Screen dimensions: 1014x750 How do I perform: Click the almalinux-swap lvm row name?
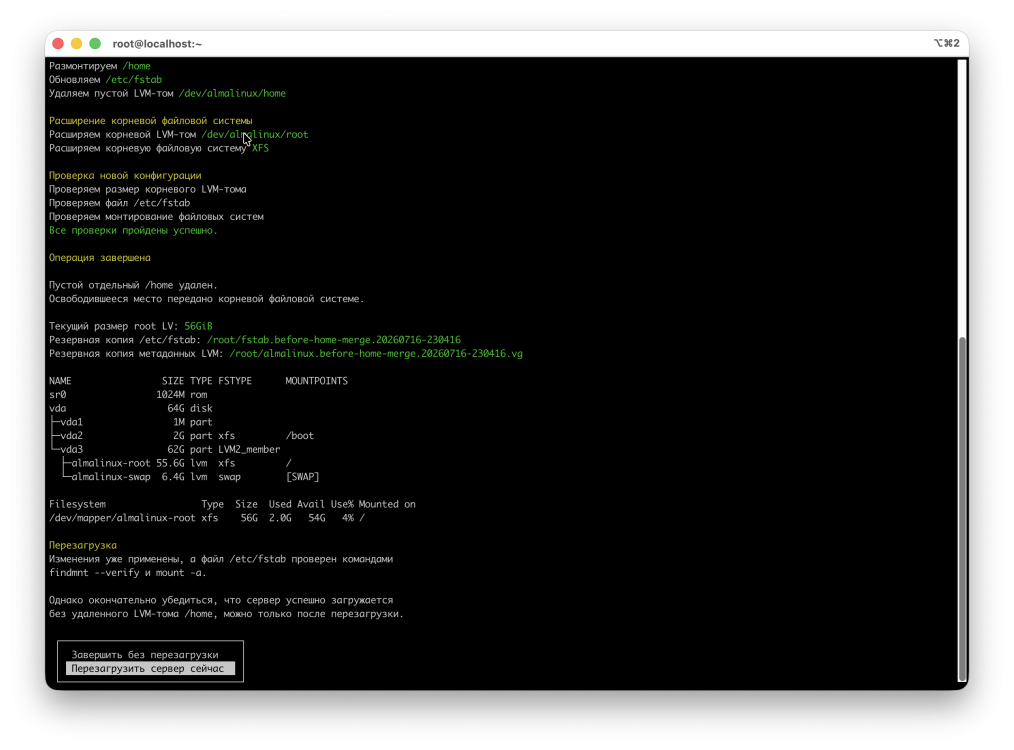click(111, 477)
